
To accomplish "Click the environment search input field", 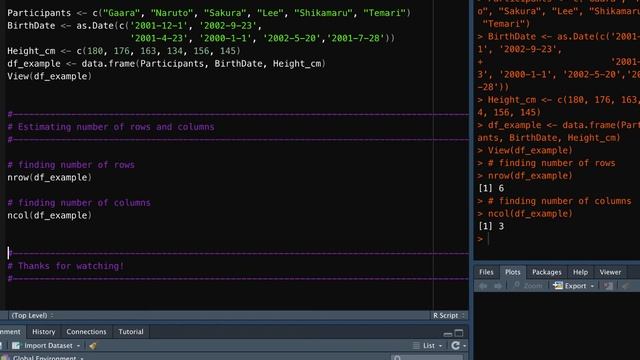I will pos(427,358).
